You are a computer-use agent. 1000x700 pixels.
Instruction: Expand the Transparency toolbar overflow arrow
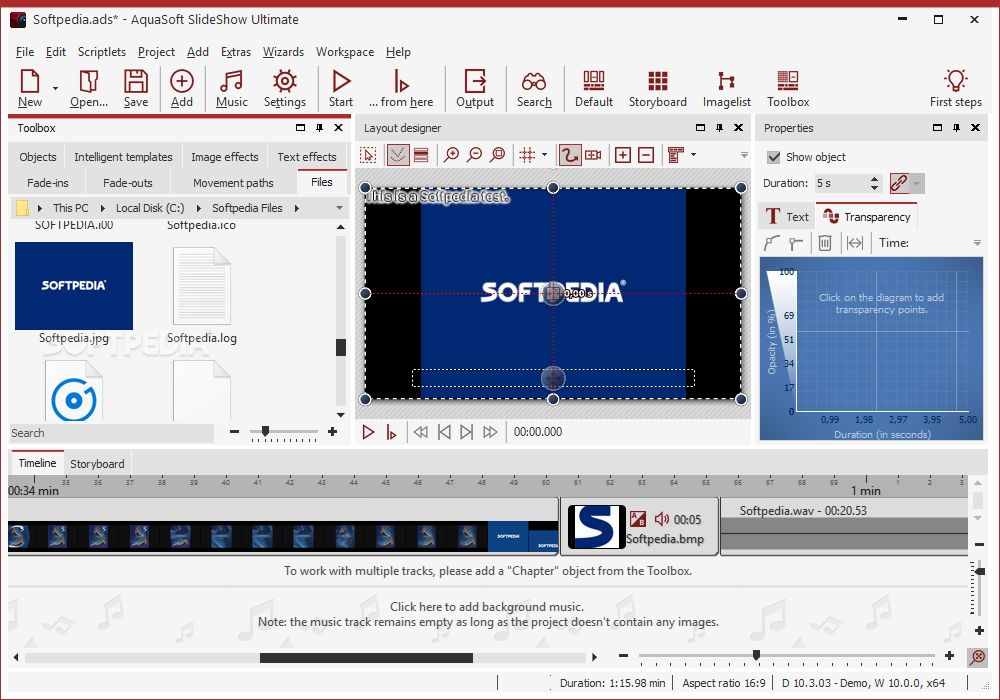[x=977, y=243]
